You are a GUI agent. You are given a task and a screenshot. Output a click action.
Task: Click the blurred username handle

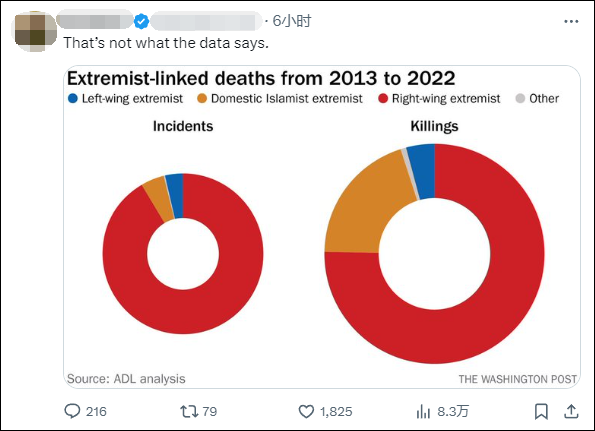(x=207, y=21)
